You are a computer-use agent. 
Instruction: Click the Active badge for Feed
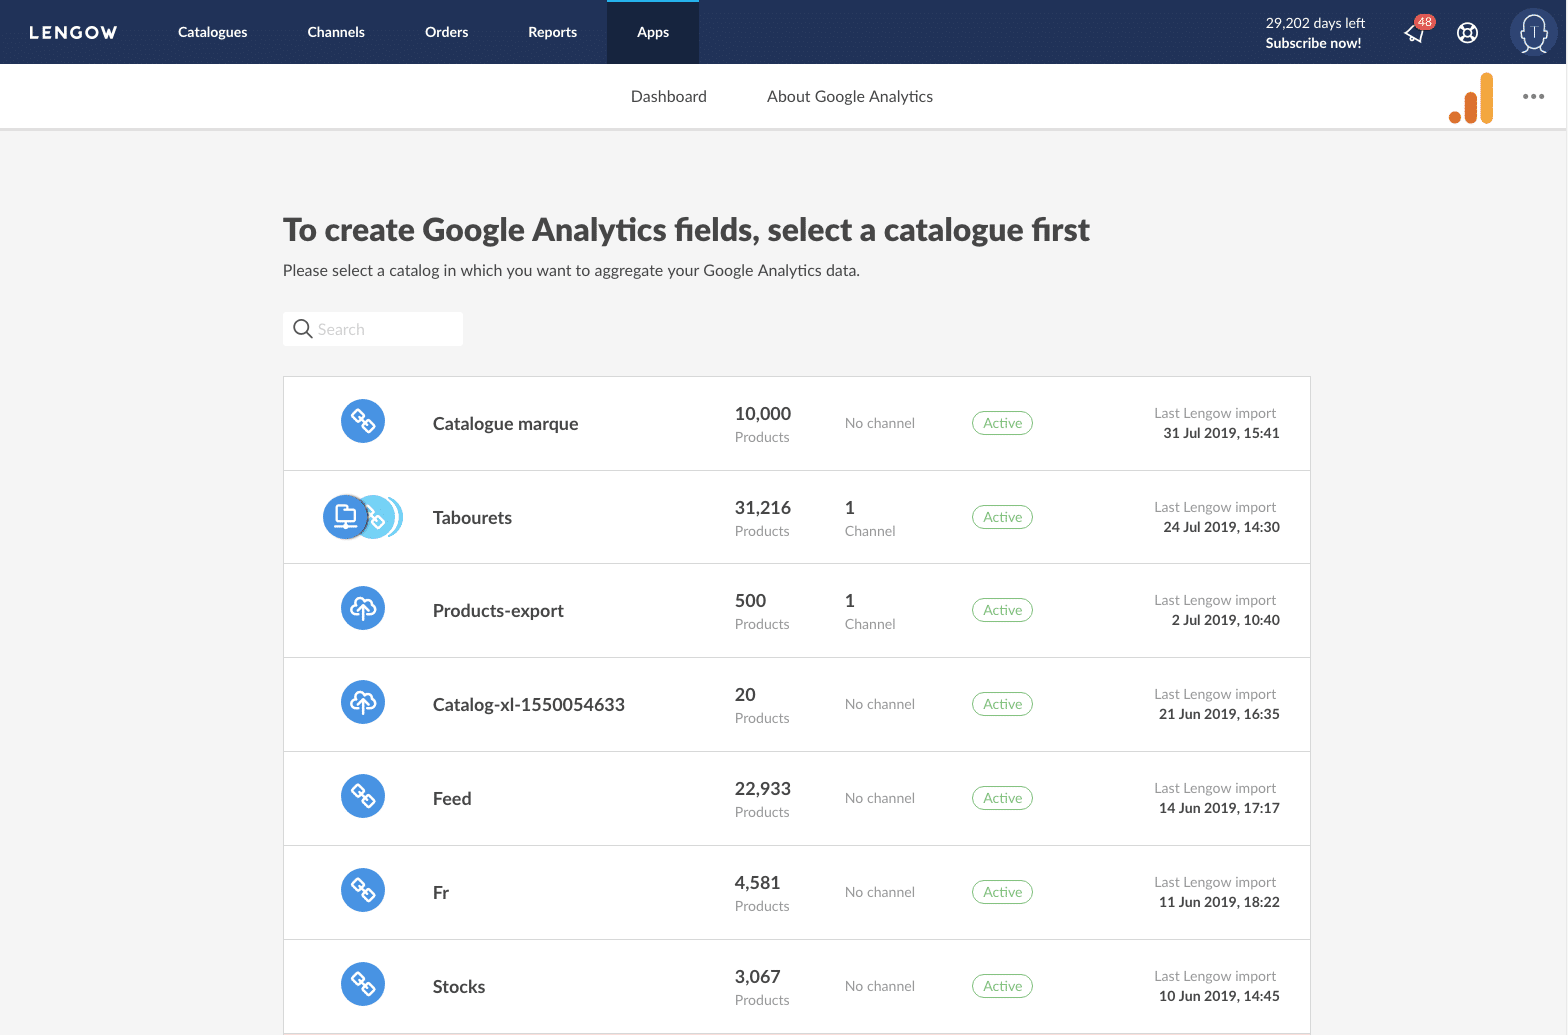(1002, 798)
